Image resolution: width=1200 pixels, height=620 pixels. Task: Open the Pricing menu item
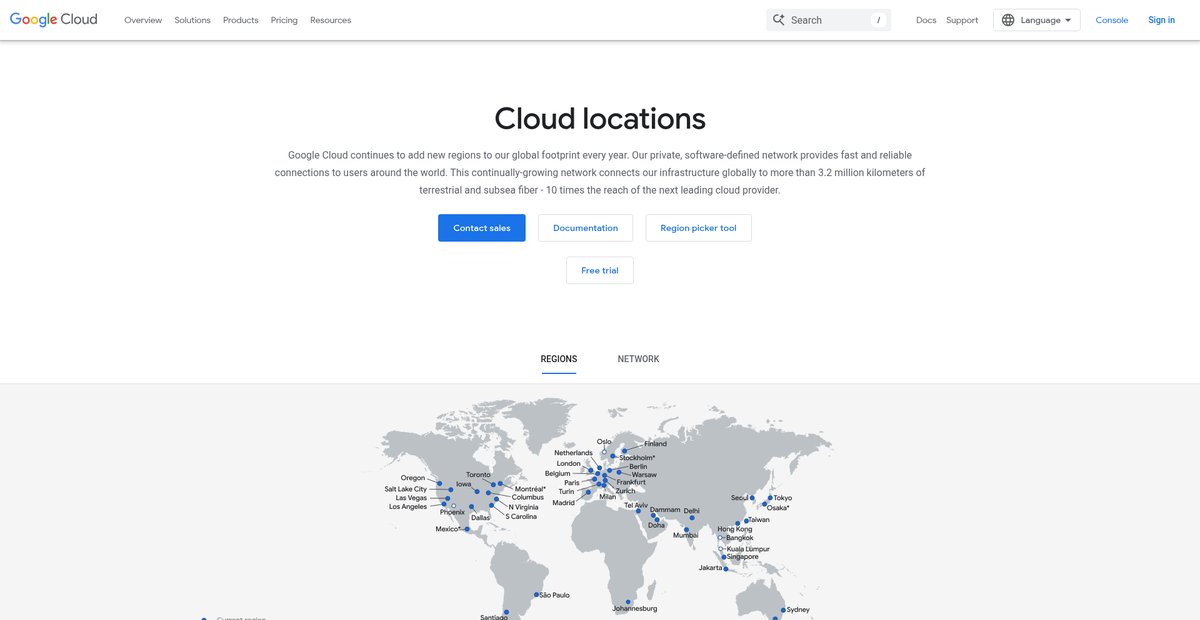coord(284,20)
